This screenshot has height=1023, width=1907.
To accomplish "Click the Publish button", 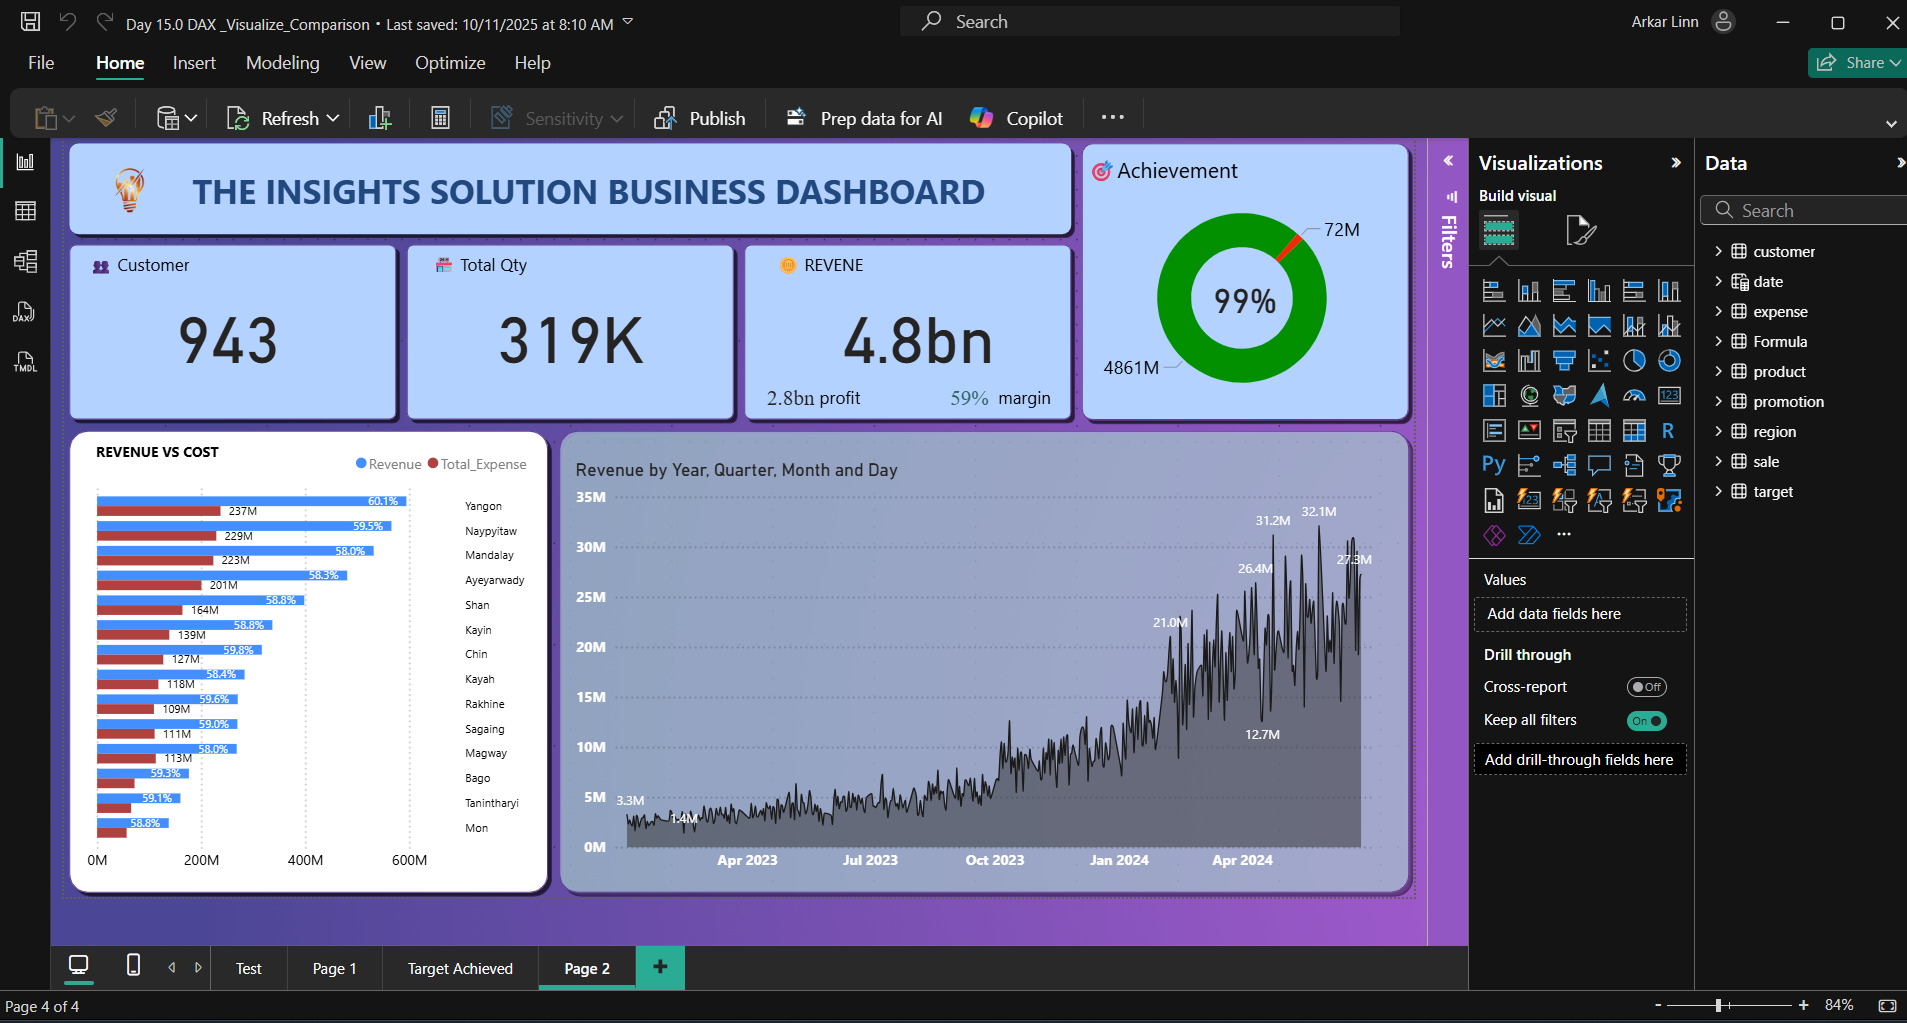I will click(x=700, y=119).
